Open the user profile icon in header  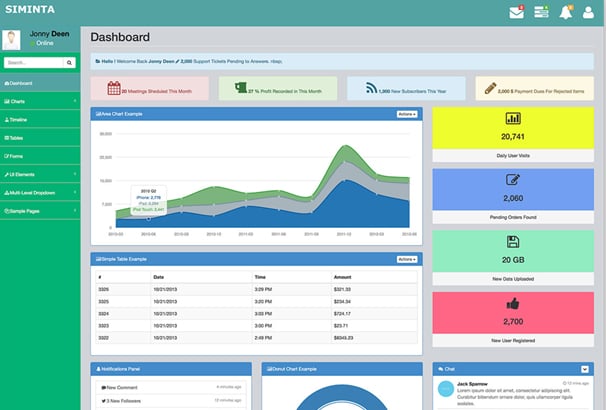pos(588,12)
